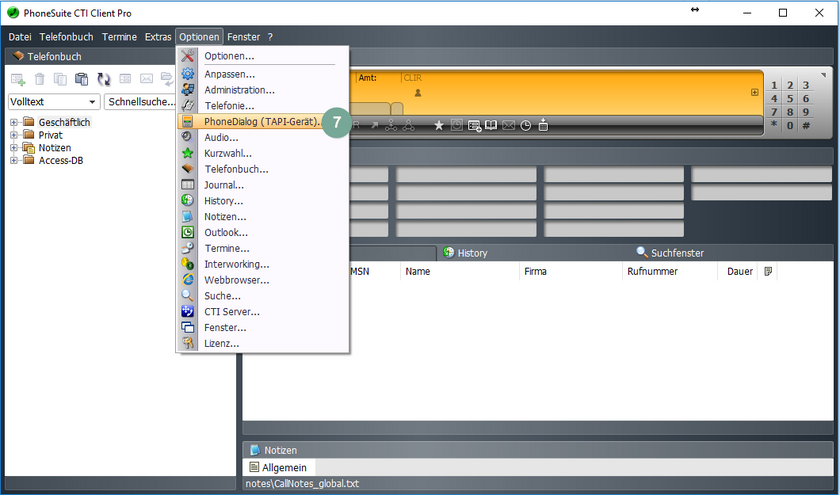Click the open book icon in call bar
The width and height of the screenshot is (840, 495).
click(x=491, y=125)
